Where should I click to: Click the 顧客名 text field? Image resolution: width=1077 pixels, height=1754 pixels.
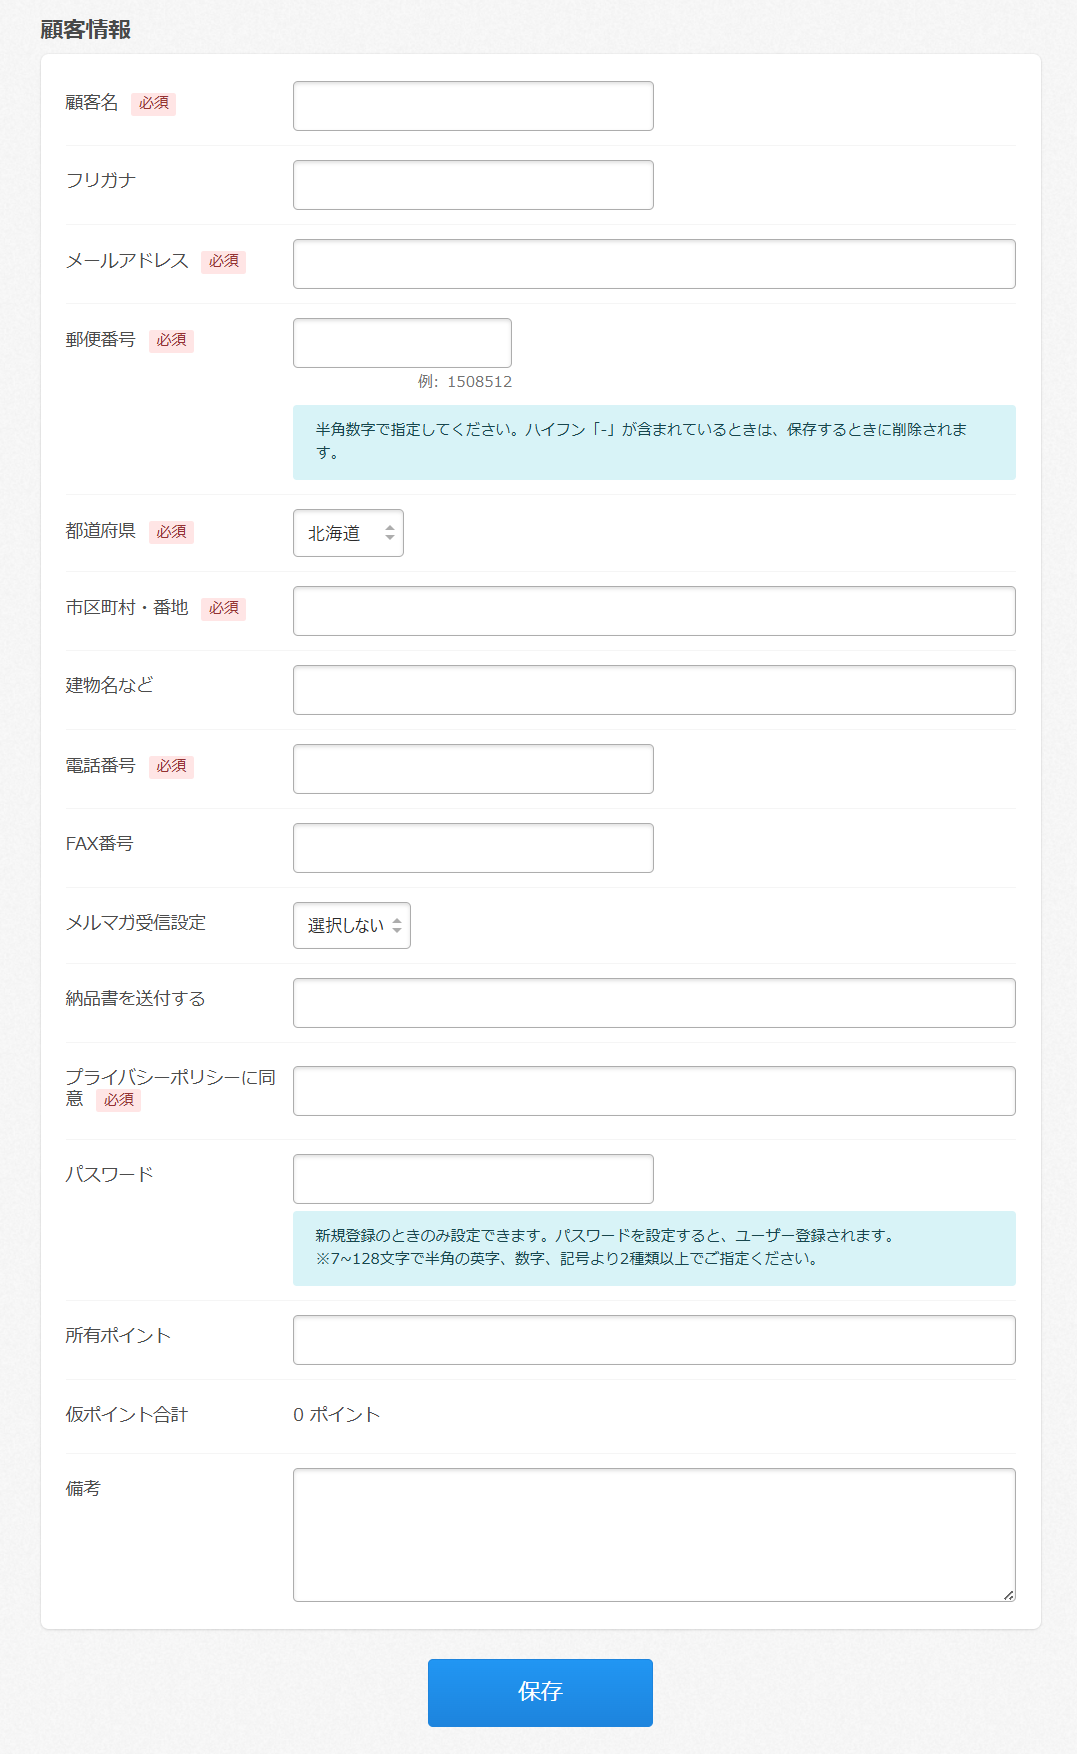[x=473, y=106]
